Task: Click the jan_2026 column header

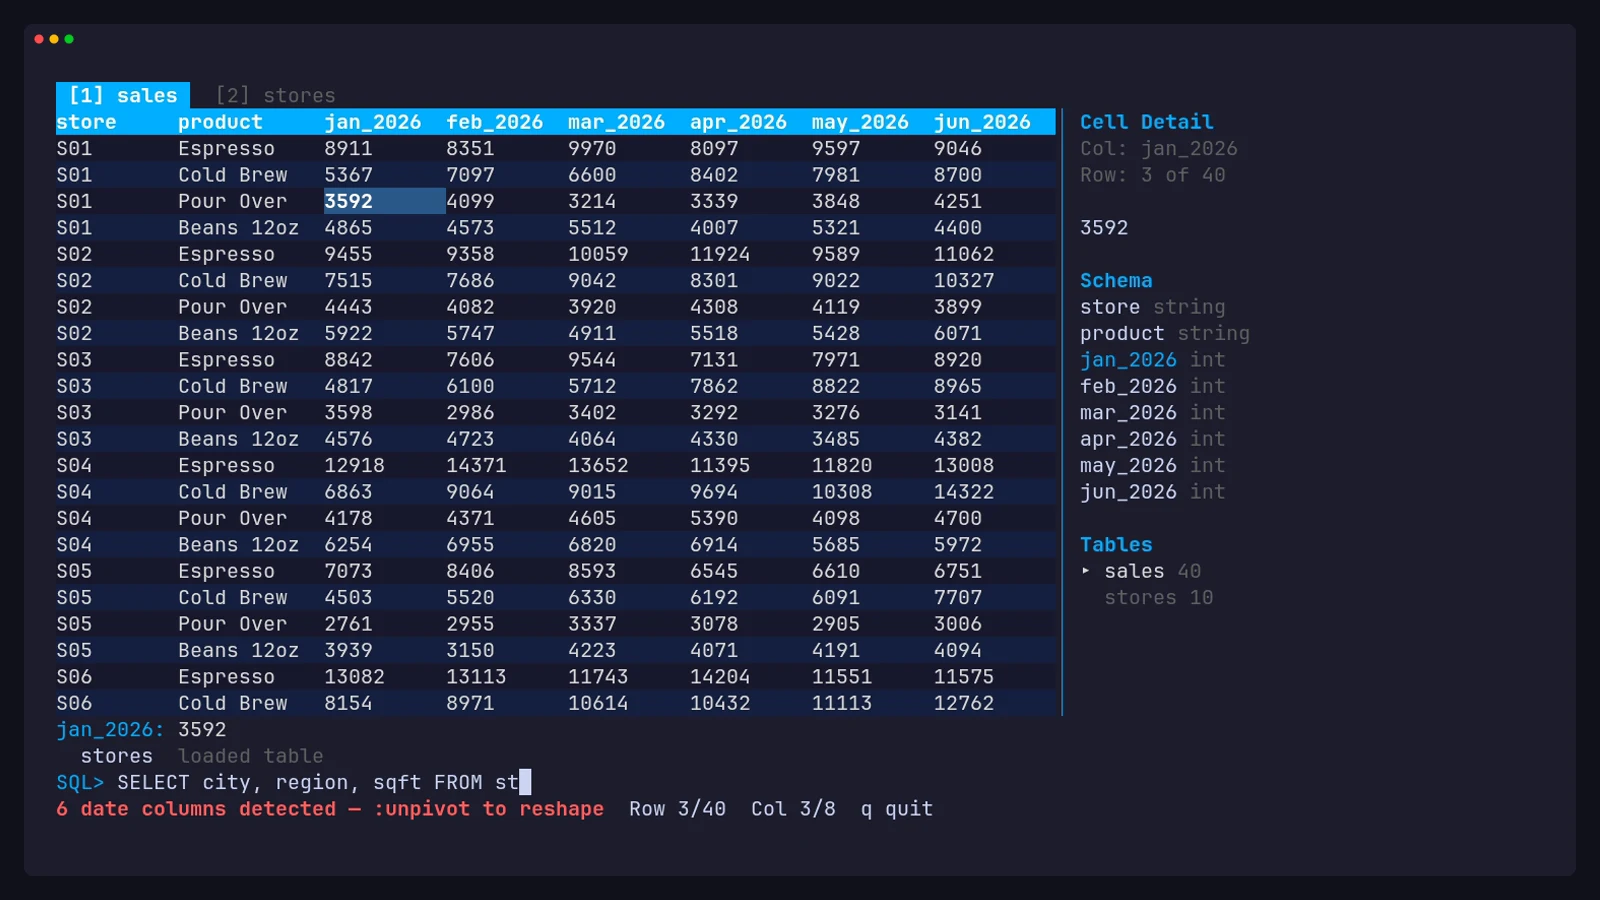Action: pos(373,122)
